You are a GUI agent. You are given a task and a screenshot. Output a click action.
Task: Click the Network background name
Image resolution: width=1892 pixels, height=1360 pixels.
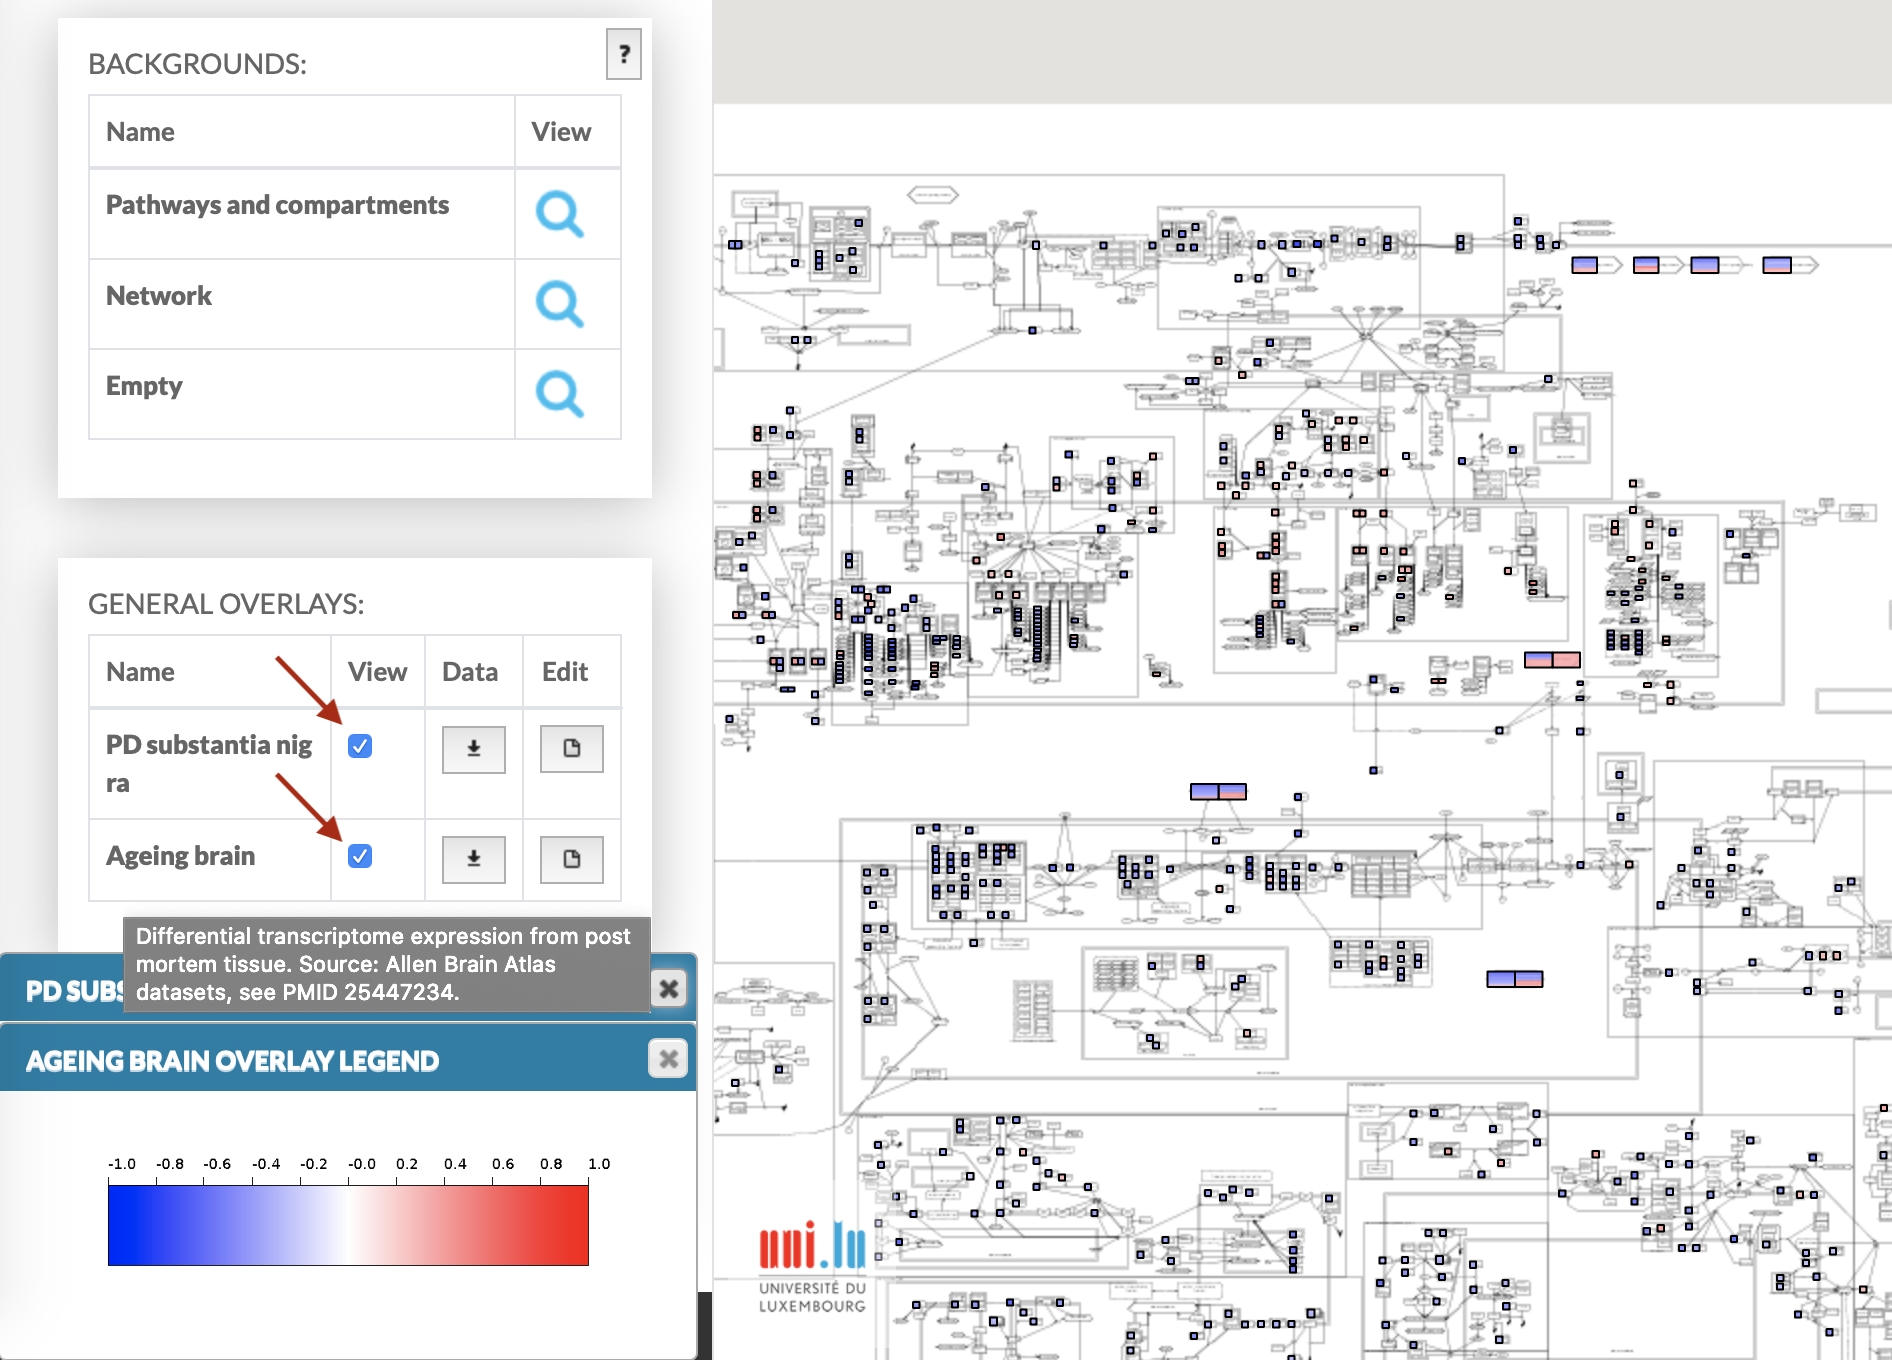(x=159, y=296)
